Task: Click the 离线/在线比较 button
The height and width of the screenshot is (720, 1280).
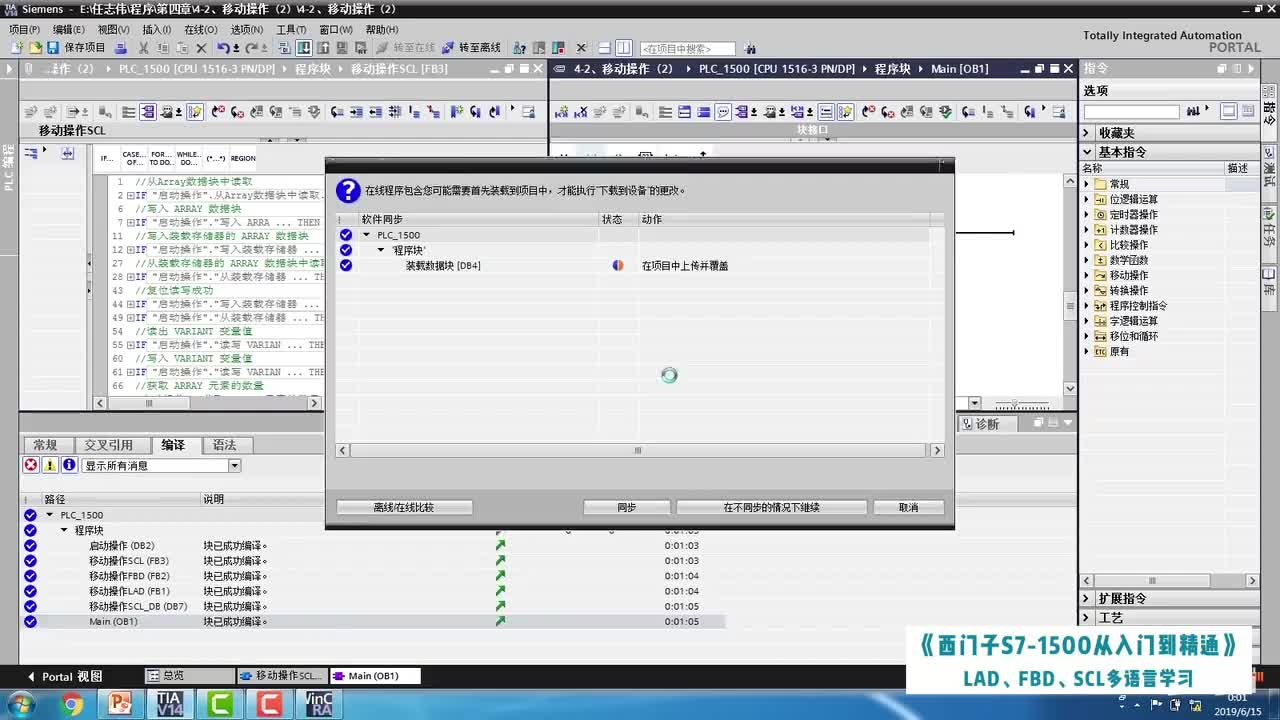Action: pos(404,507)
